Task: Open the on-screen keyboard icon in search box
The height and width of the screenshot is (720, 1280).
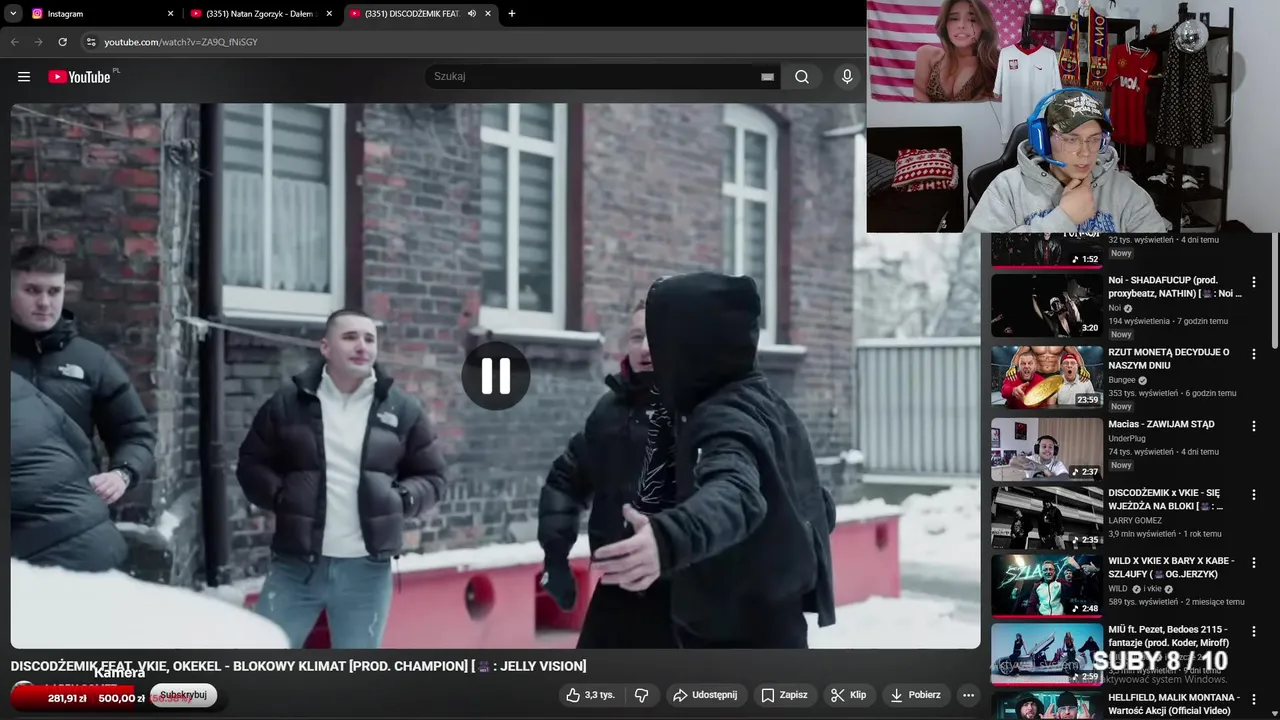Action: [x=767, y=77]
